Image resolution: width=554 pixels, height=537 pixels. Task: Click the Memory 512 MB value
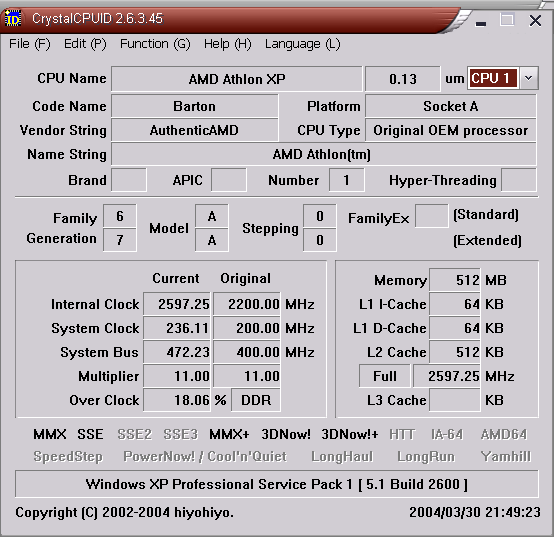coord(455,280)
